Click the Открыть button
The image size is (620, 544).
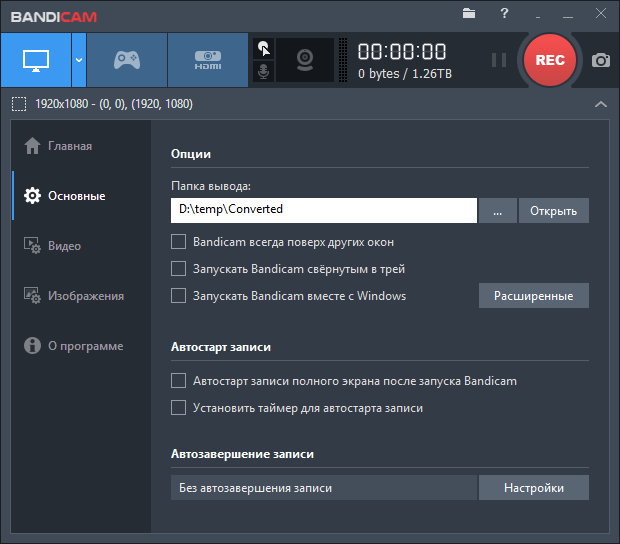(554, 210)
